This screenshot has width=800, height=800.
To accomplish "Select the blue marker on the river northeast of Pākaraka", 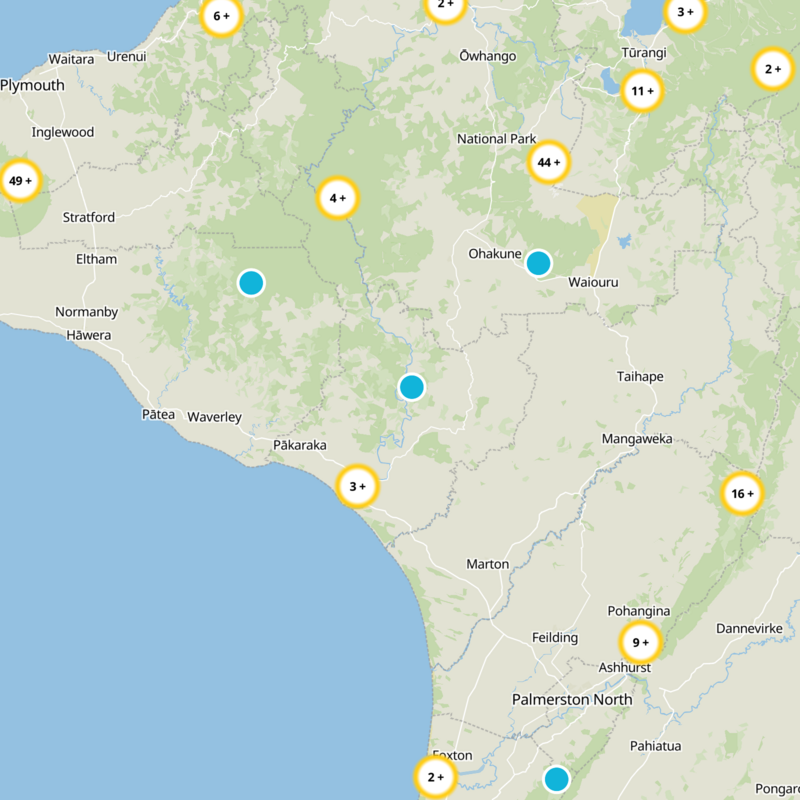I will click(412, 387).
